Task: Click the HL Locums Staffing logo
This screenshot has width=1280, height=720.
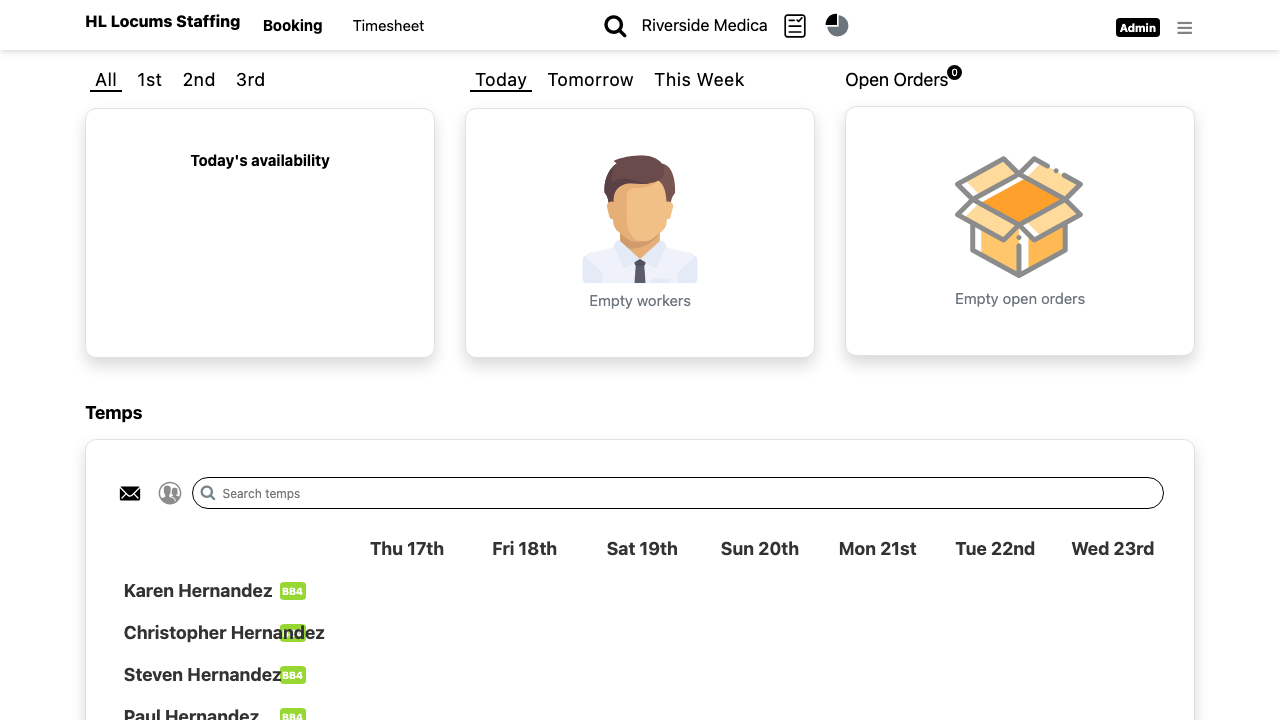Action: coord(163,21)
